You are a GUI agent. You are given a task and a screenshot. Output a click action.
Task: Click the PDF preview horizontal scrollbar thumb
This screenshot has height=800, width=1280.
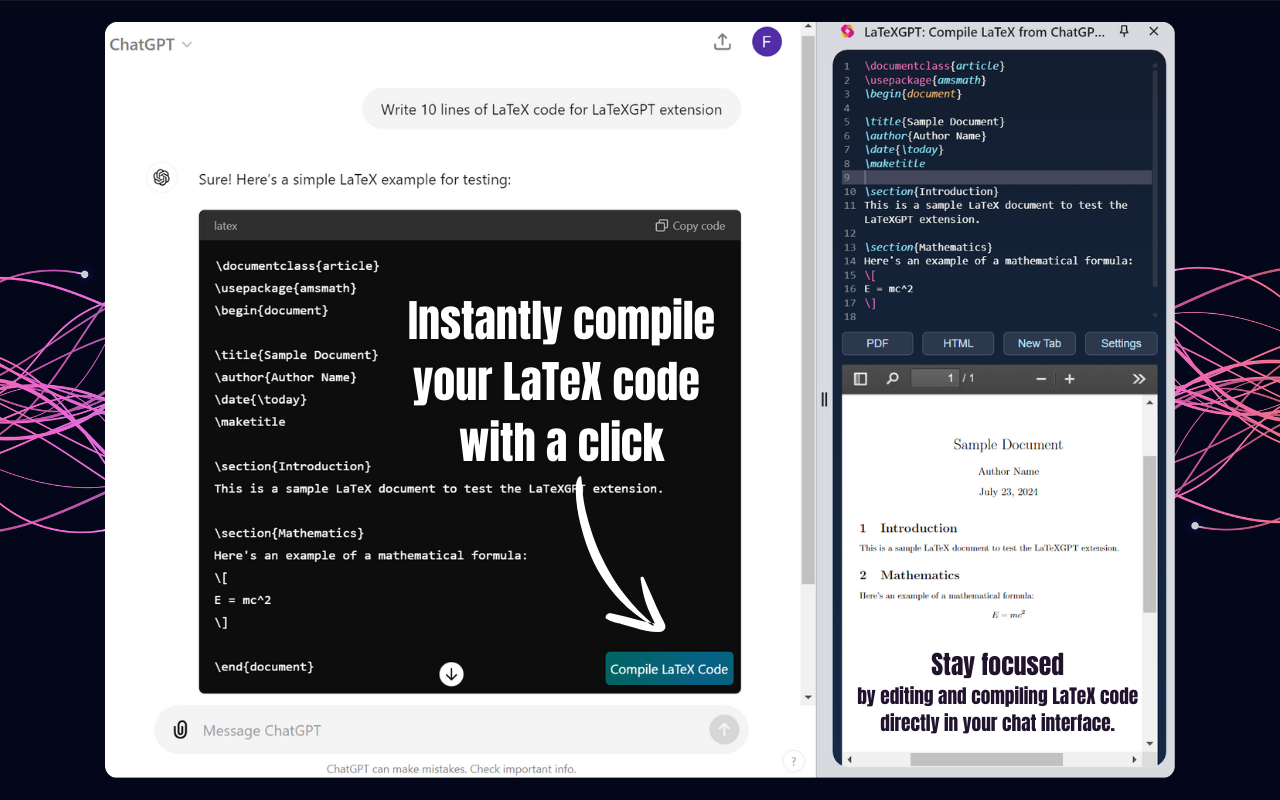(986, 760)
